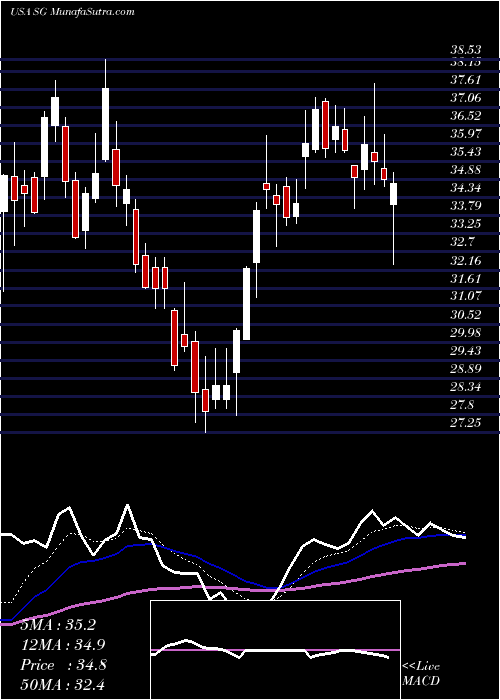
Task: Click the MACD inset panel white line
Action: point(272,650)
